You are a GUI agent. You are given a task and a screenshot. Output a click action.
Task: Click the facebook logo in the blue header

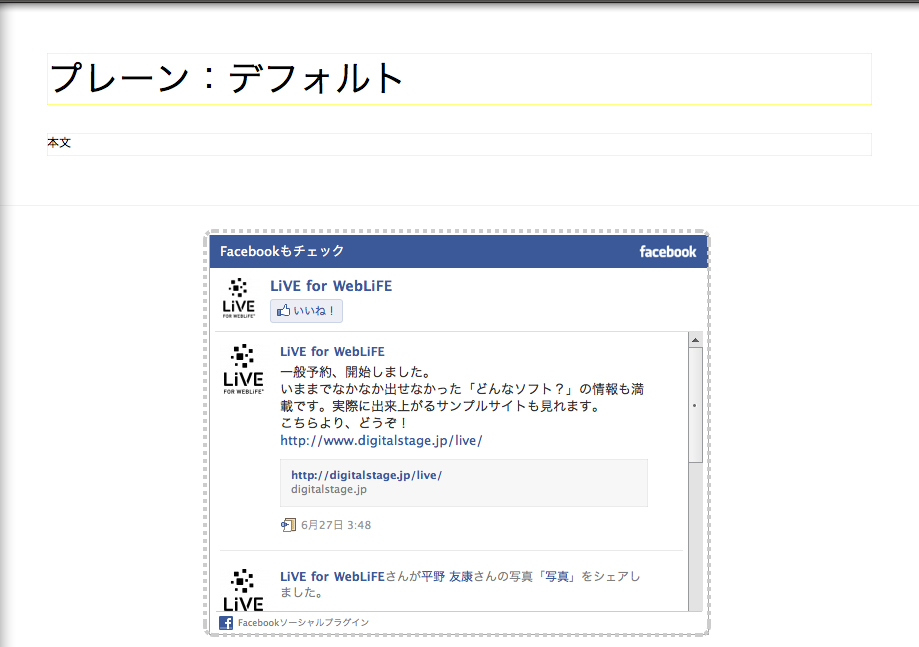point(668,252)
